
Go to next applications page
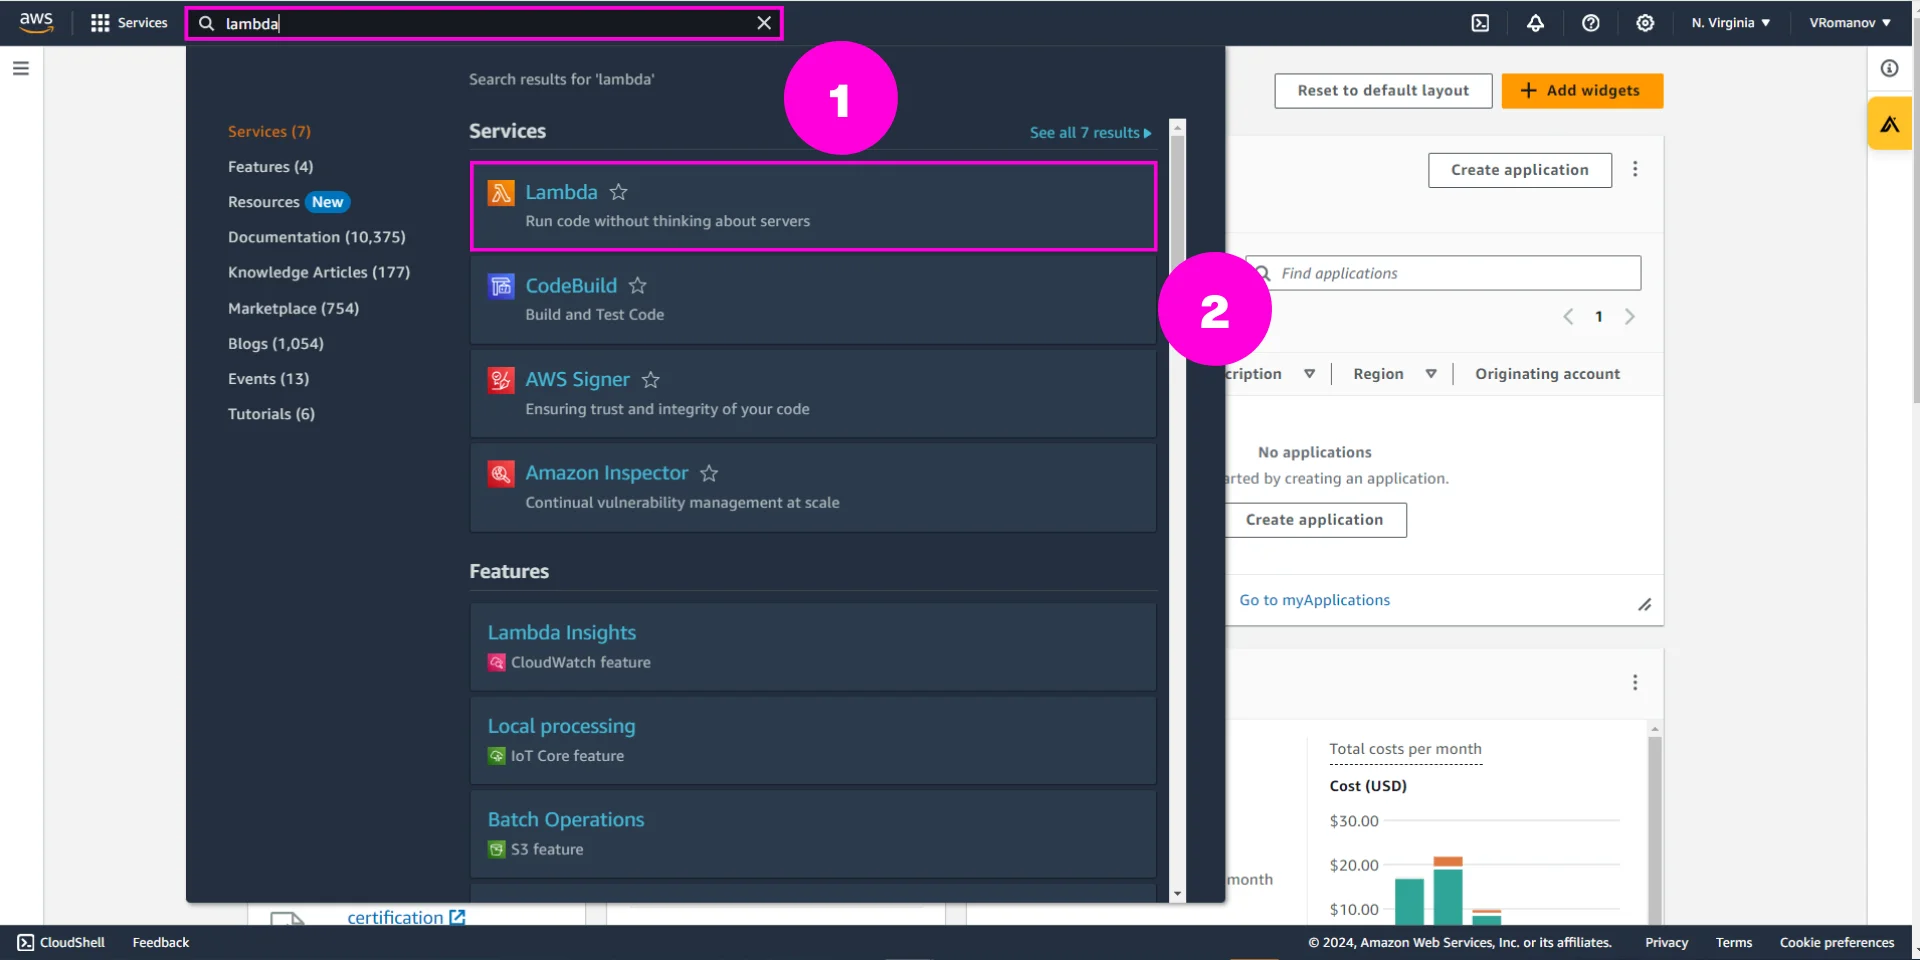[x=1630, y=317]
